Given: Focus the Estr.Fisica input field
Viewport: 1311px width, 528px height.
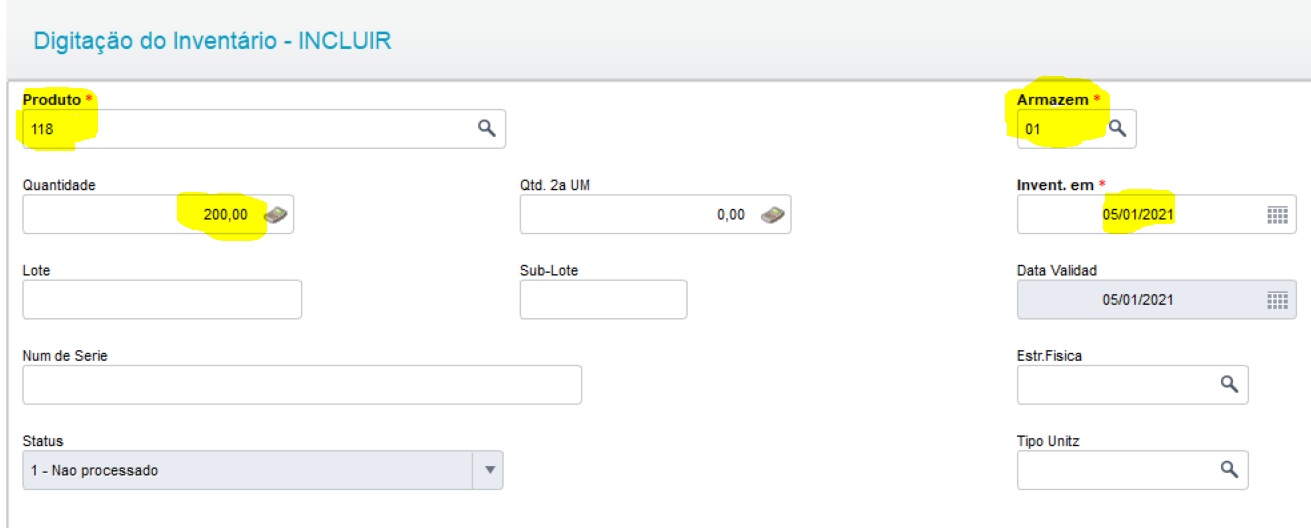Looking at the screenshot, I should coord(1132,385).
